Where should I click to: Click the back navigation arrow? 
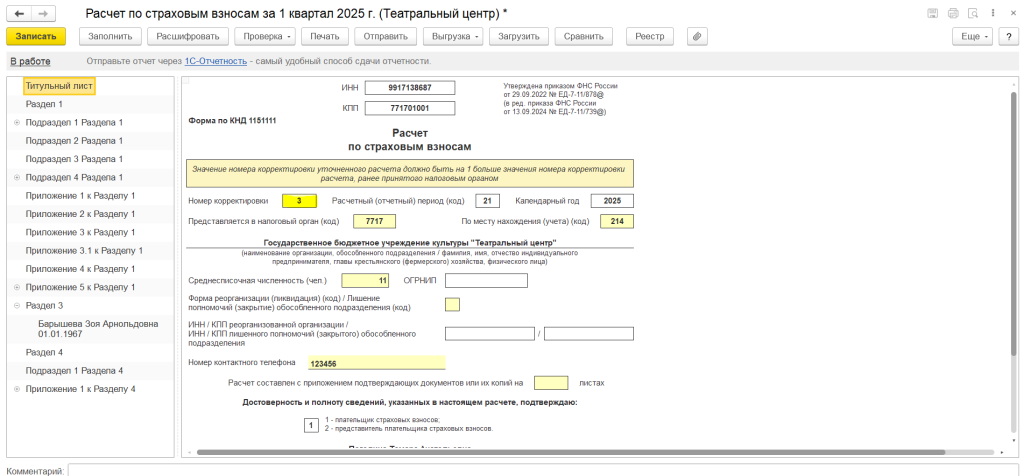pyautogui.click(x=20, y=13)
